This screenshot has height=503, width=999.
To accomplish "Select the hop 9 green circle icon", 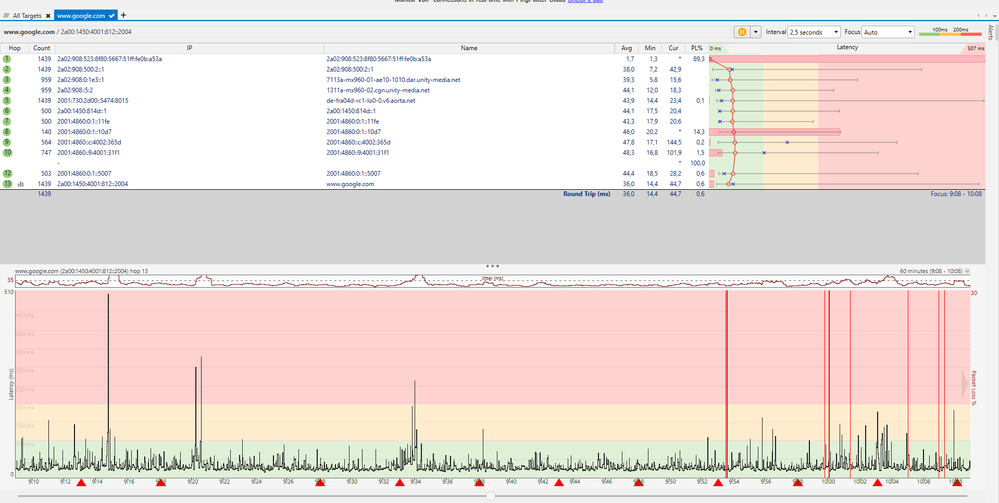I will [x=7, y=142].
